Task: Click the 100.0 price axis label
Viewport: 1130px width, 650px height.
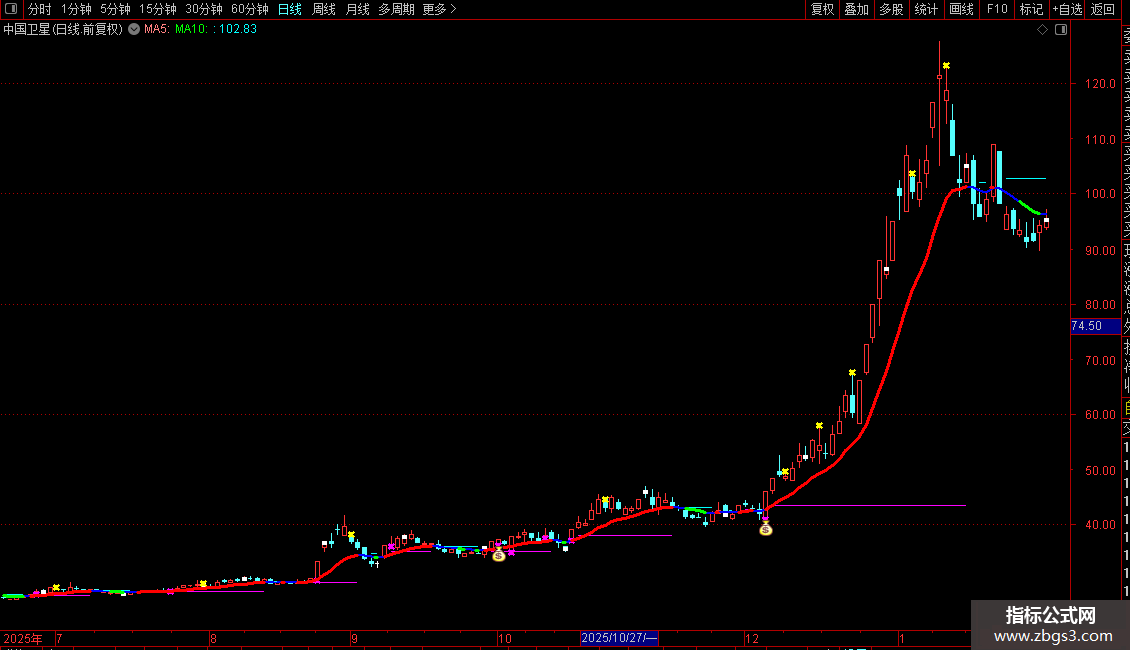Action: (x=1100, y=193)
